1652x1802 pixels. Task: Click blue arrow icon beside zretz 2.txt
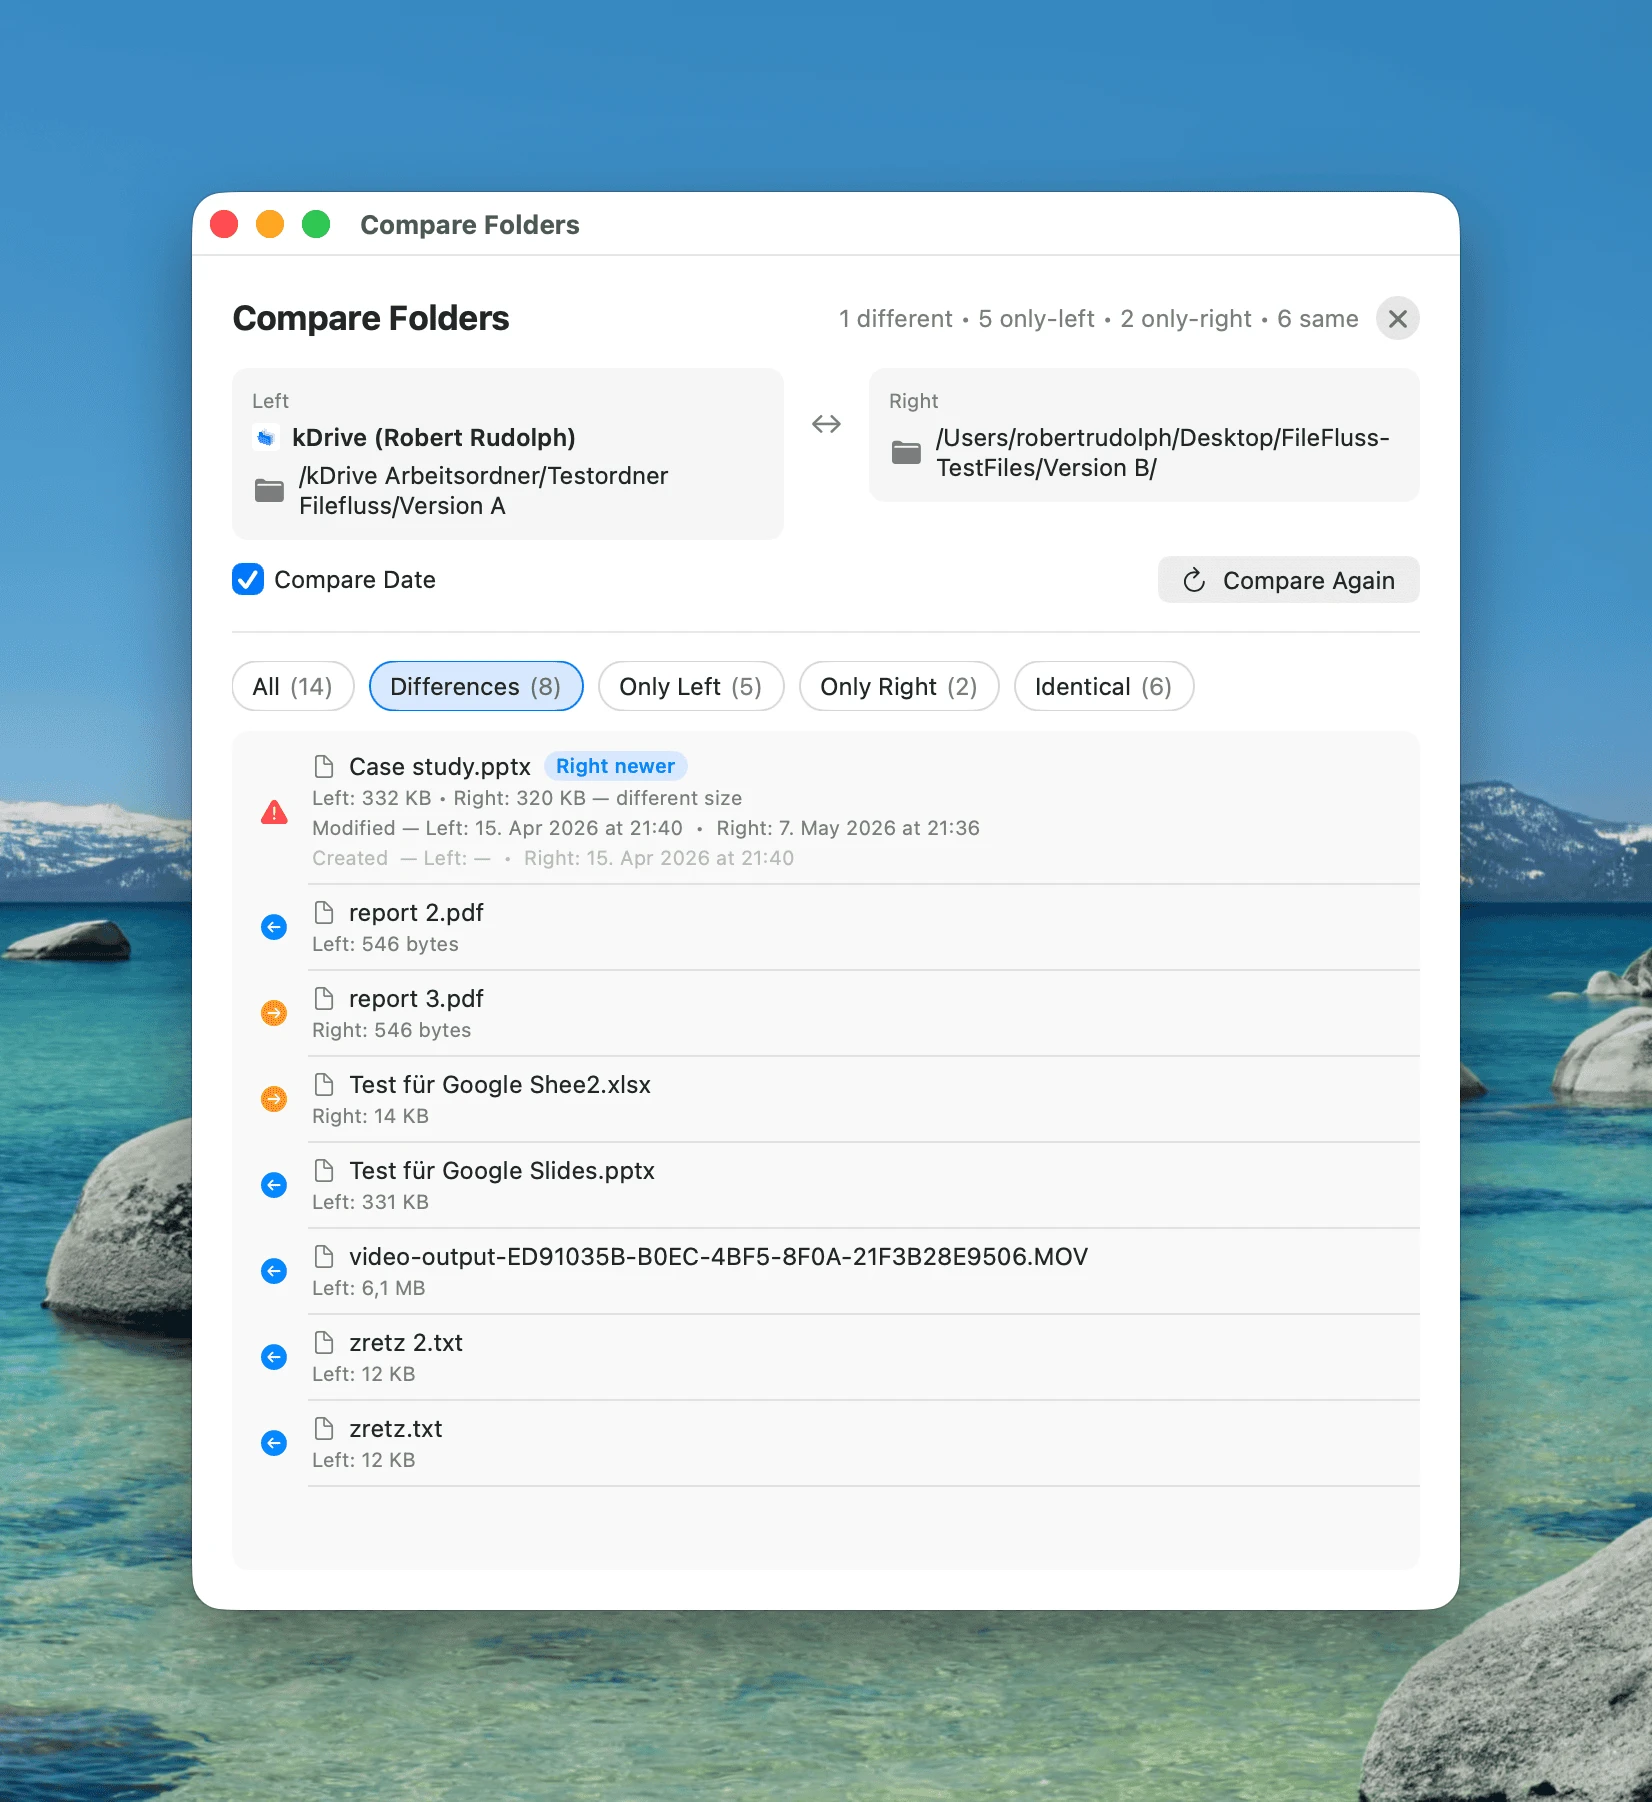(274, 1357)
